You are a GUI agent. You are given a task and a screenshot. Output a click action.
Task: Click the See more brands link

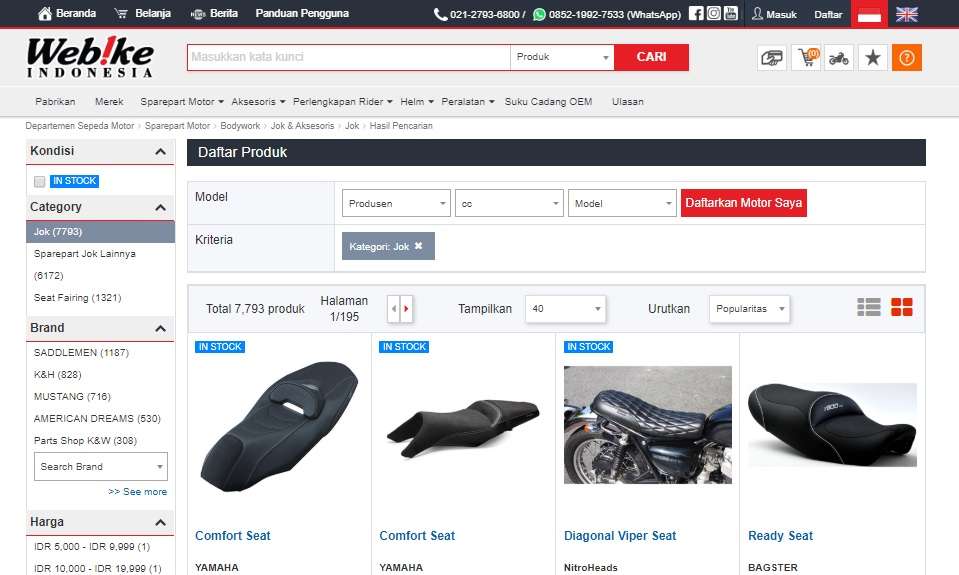coord(138,492)
